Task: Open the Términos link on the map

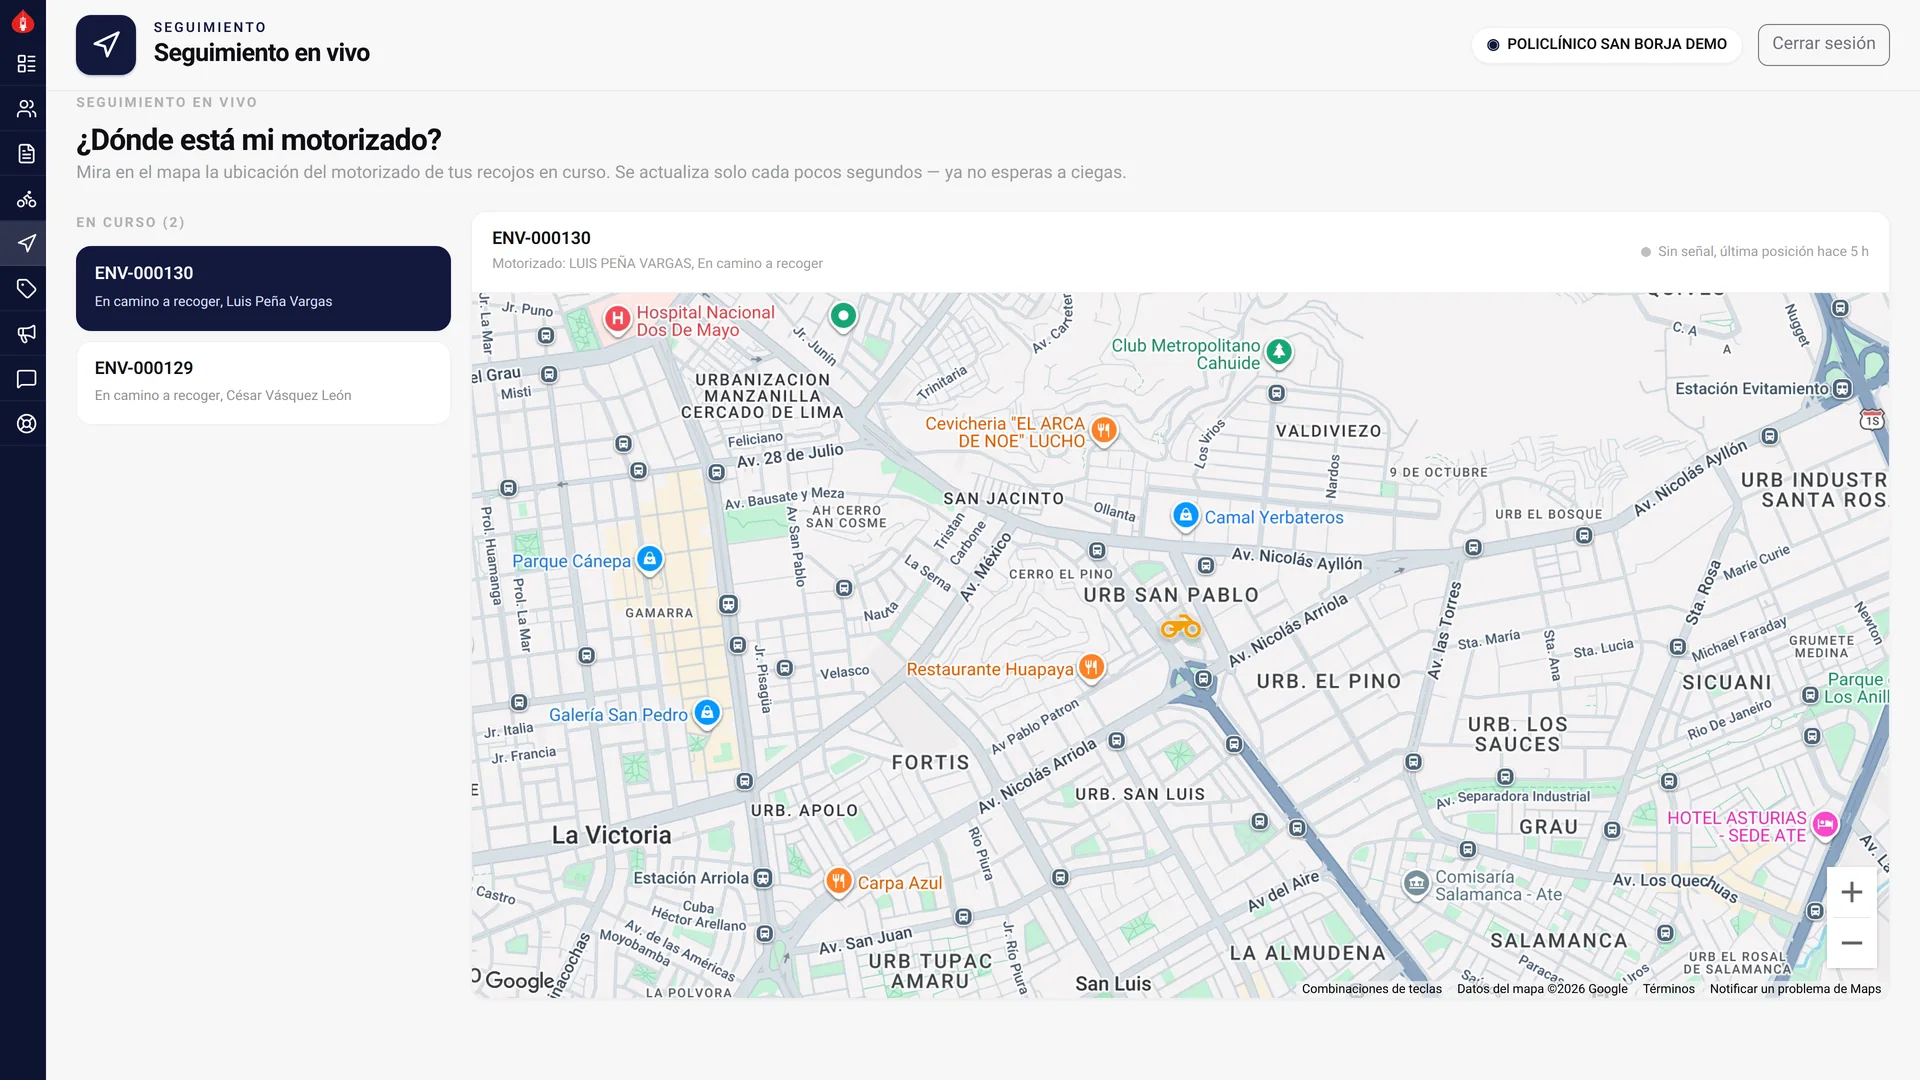Action: click(x=1668, y=989)
